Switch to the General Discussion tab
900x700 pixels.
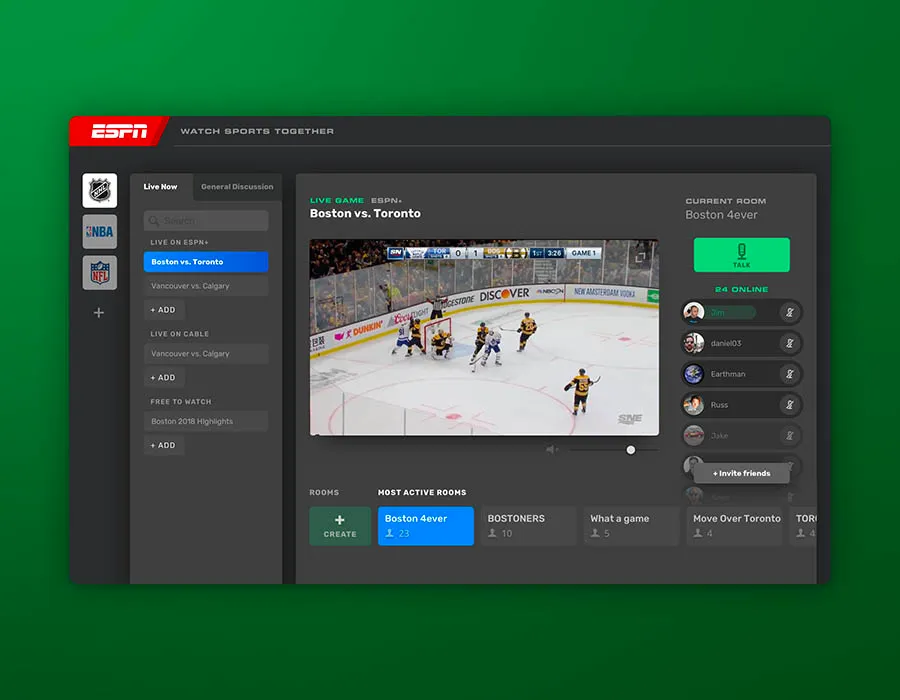tap(237, 187)
